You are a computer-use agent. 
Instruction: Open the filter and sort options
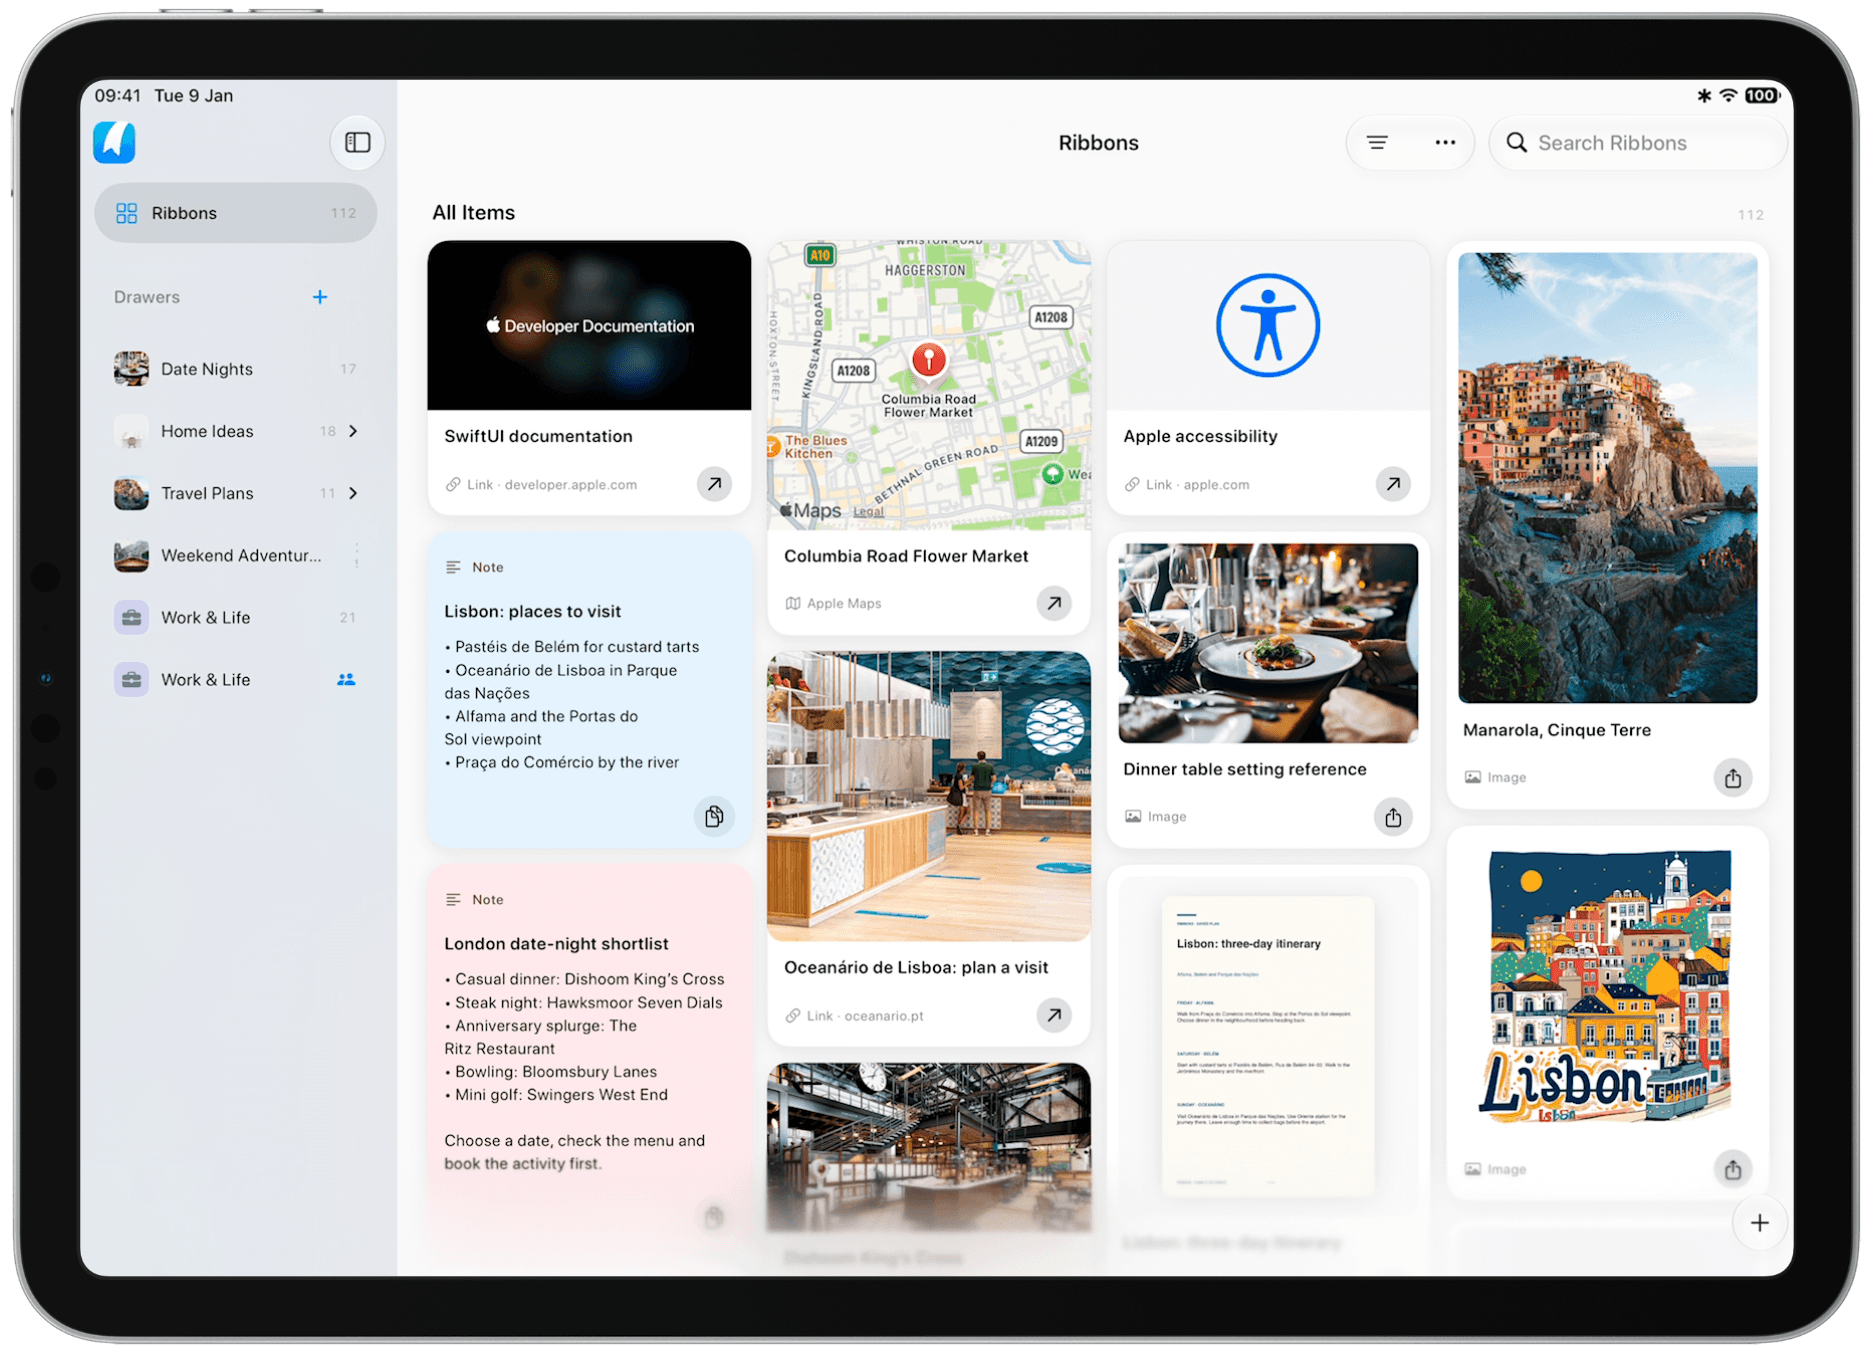1376,143
